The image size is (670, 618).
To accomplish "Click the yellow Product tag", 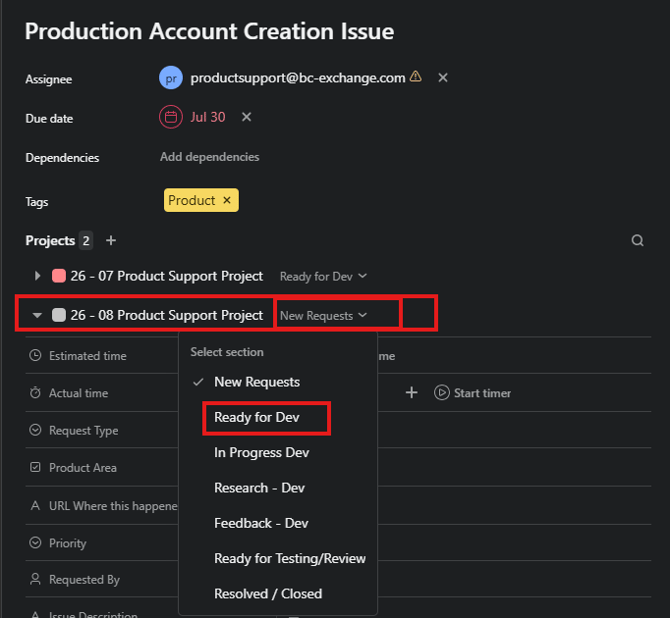I will pos(201,200).
